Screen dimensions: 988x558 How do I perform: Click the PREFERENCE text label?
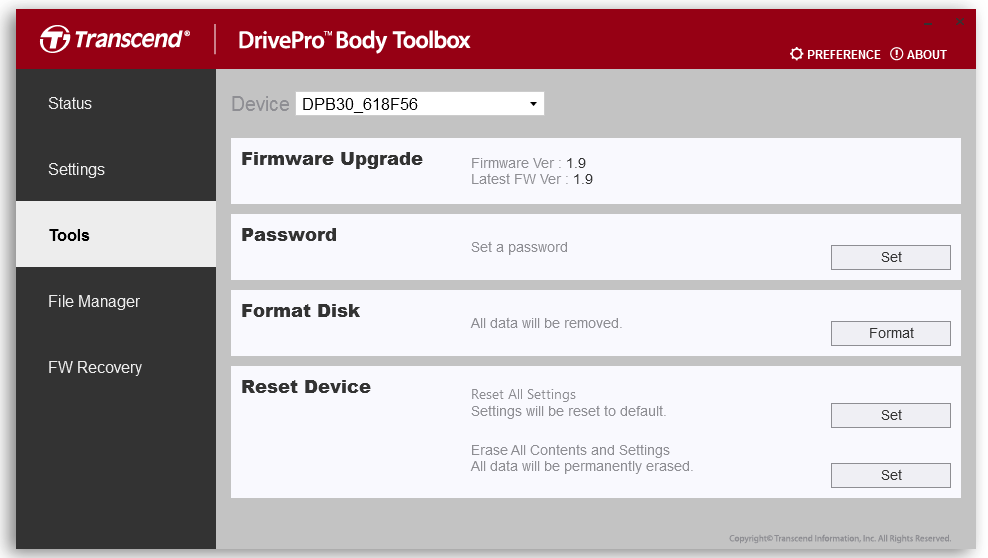point(843,55)
